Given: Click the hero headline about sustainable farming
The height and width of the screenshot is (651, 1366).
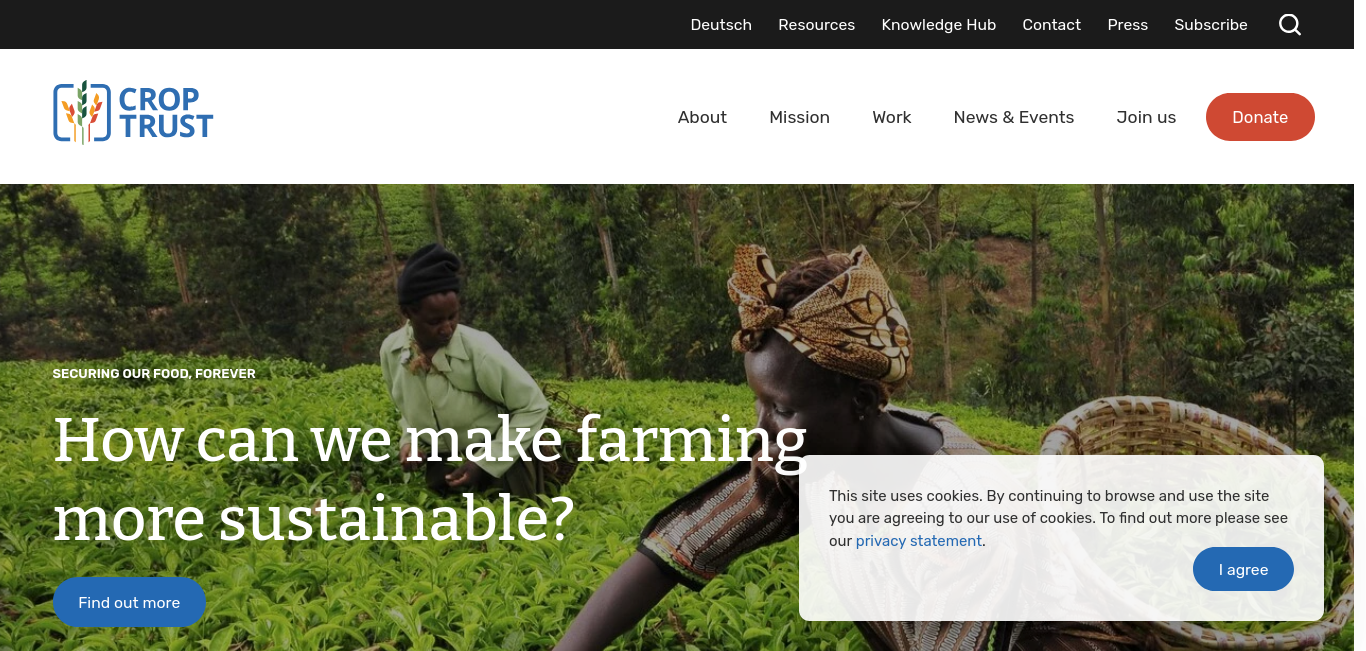Looking at the screenshot, I should coord(430,479).
